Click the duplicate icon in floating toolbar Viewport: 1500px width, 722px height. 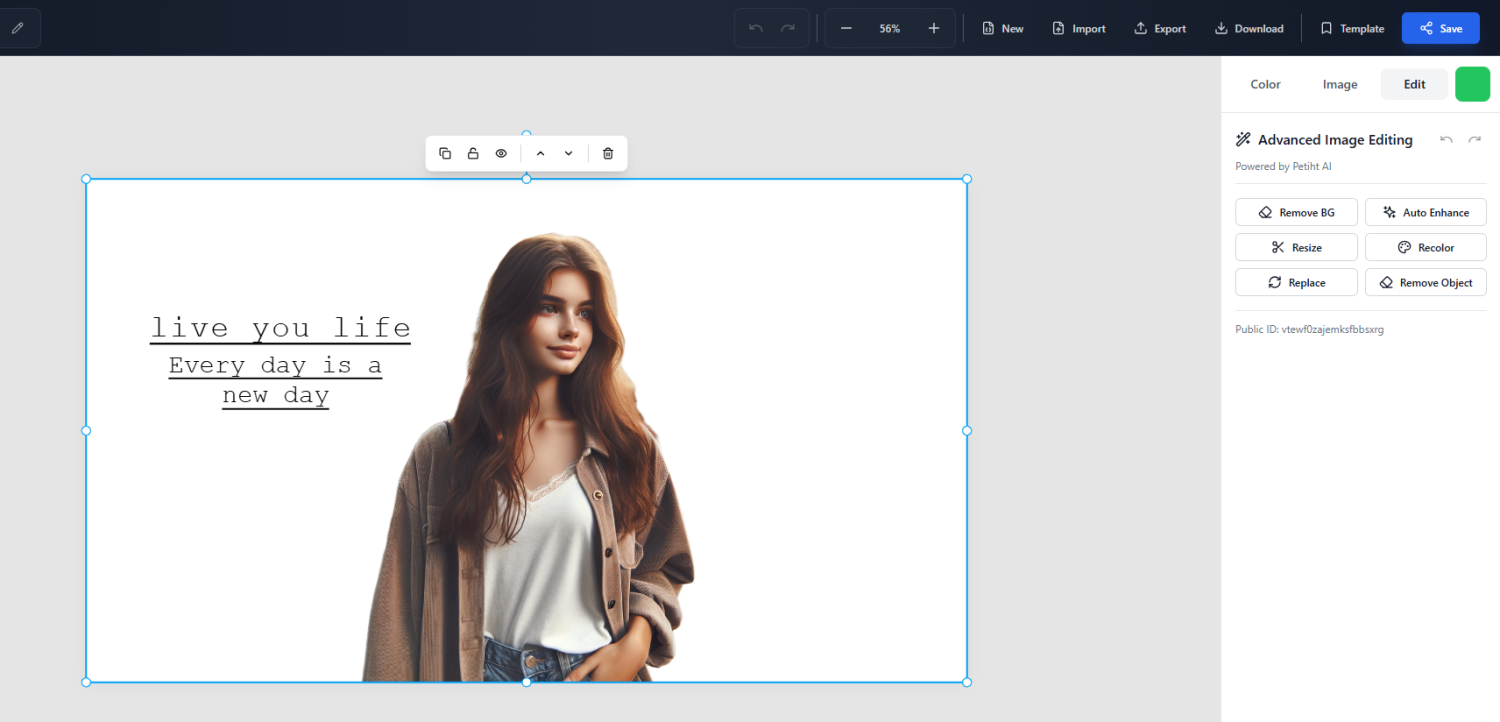[x=445, y=153]
